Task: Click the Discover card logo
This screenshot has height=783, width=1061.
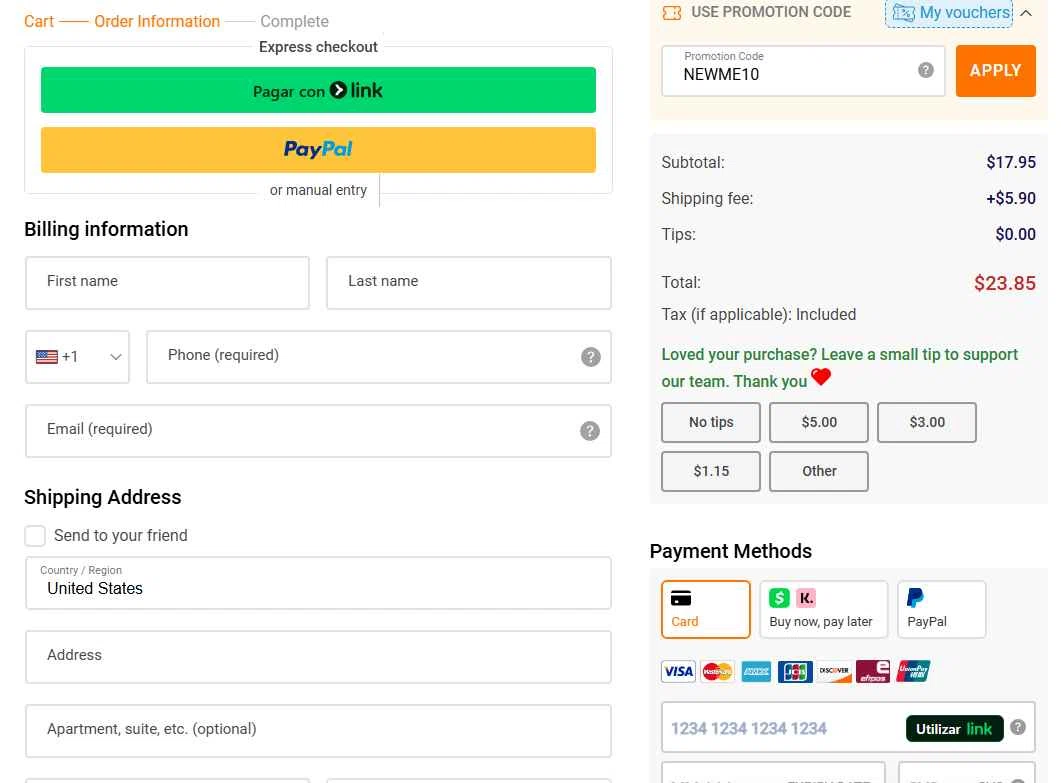Action: tap(834, 671)
